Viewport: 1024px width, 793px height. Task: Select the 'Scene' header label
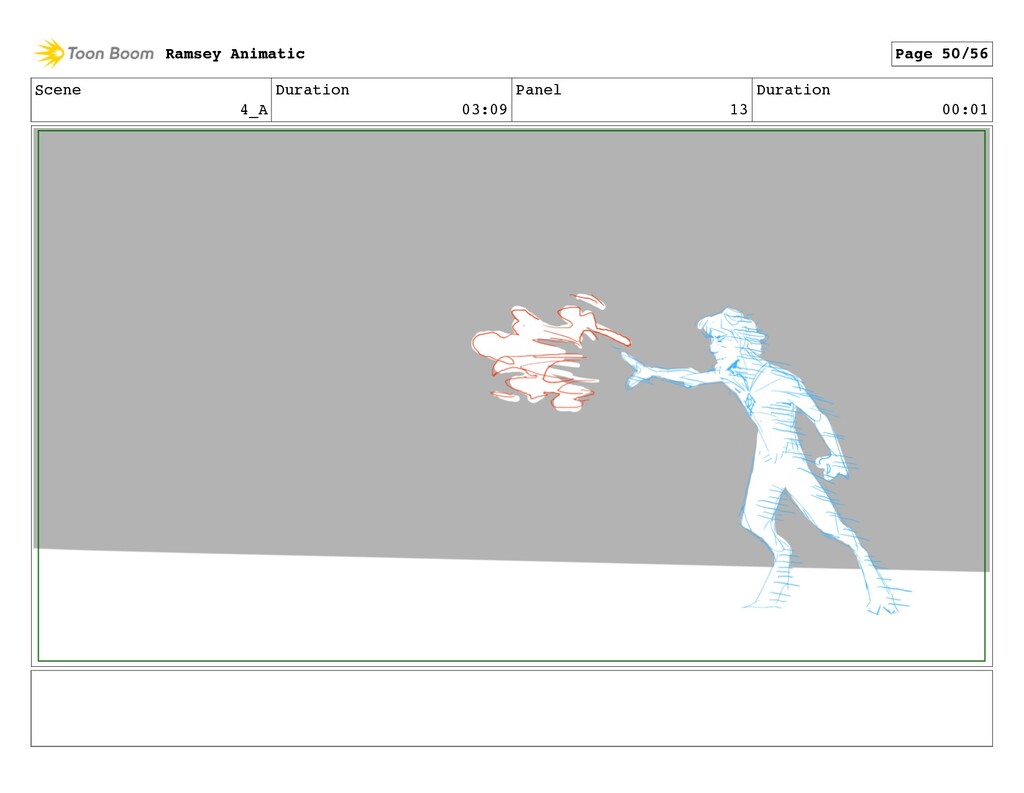pyautogui.click(x=58, y=89)
